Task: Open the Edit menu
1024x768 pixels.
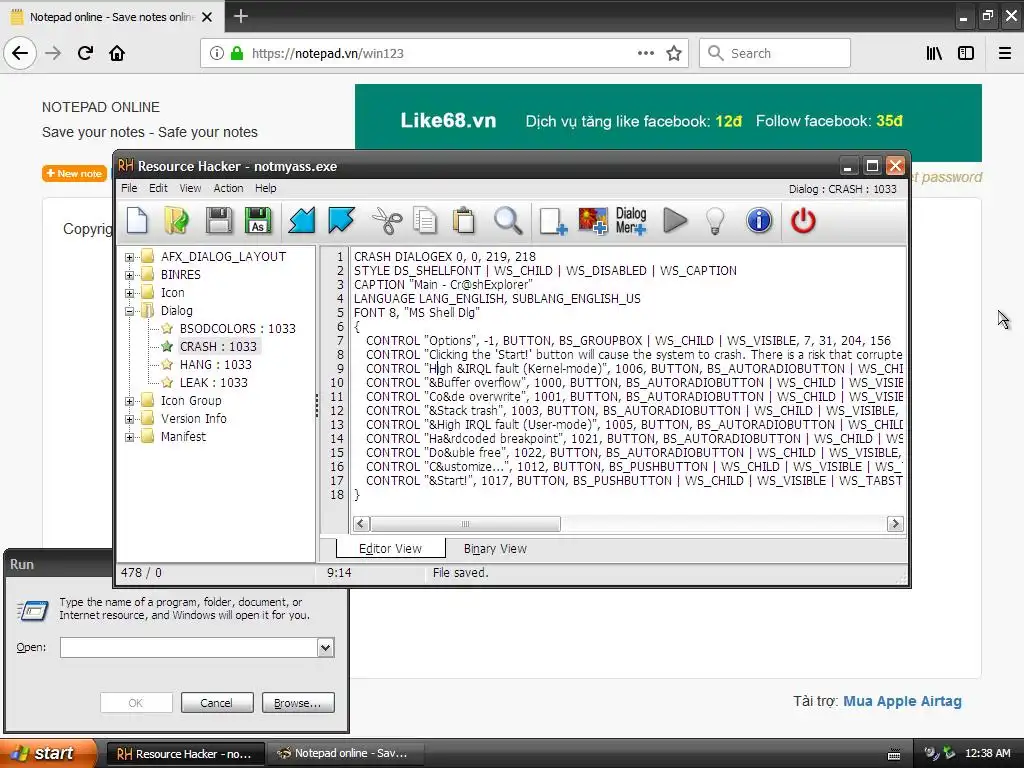Action: (158, 188)
